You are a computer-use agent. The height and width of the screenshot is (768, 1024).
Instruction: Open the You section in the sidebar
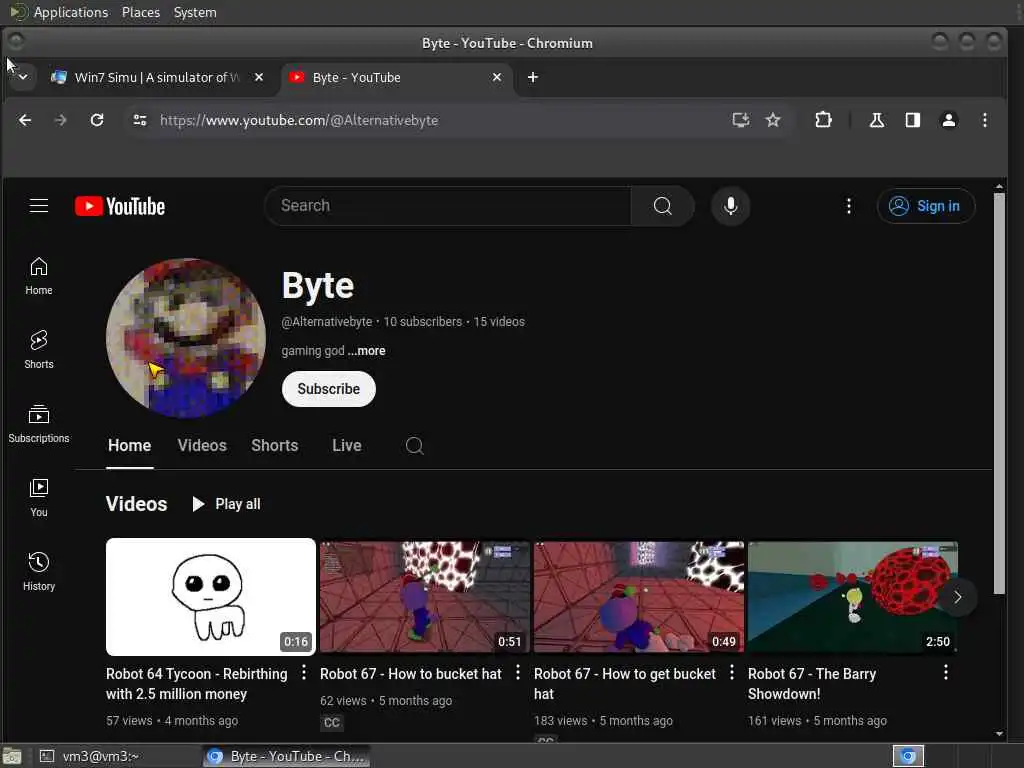point(39,498)
